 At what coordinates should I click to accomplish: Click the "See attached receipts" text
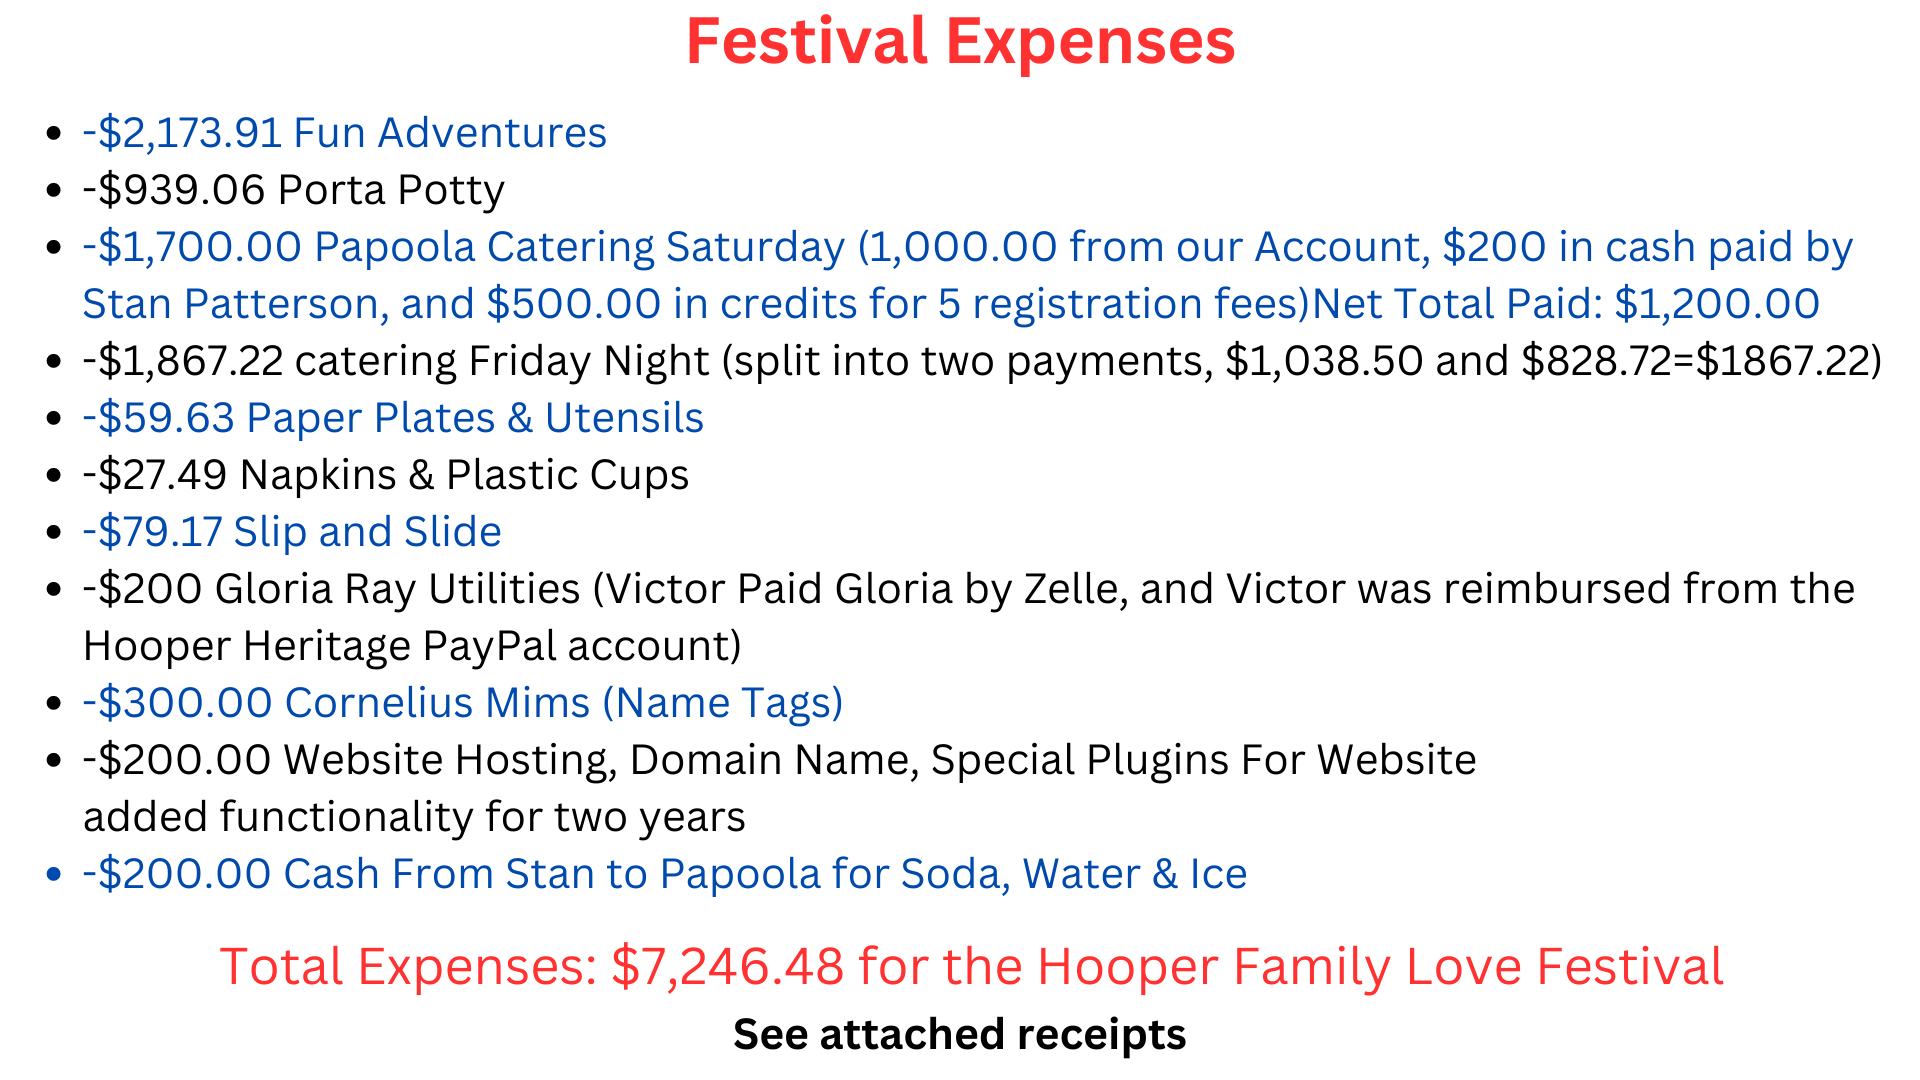959,1034
